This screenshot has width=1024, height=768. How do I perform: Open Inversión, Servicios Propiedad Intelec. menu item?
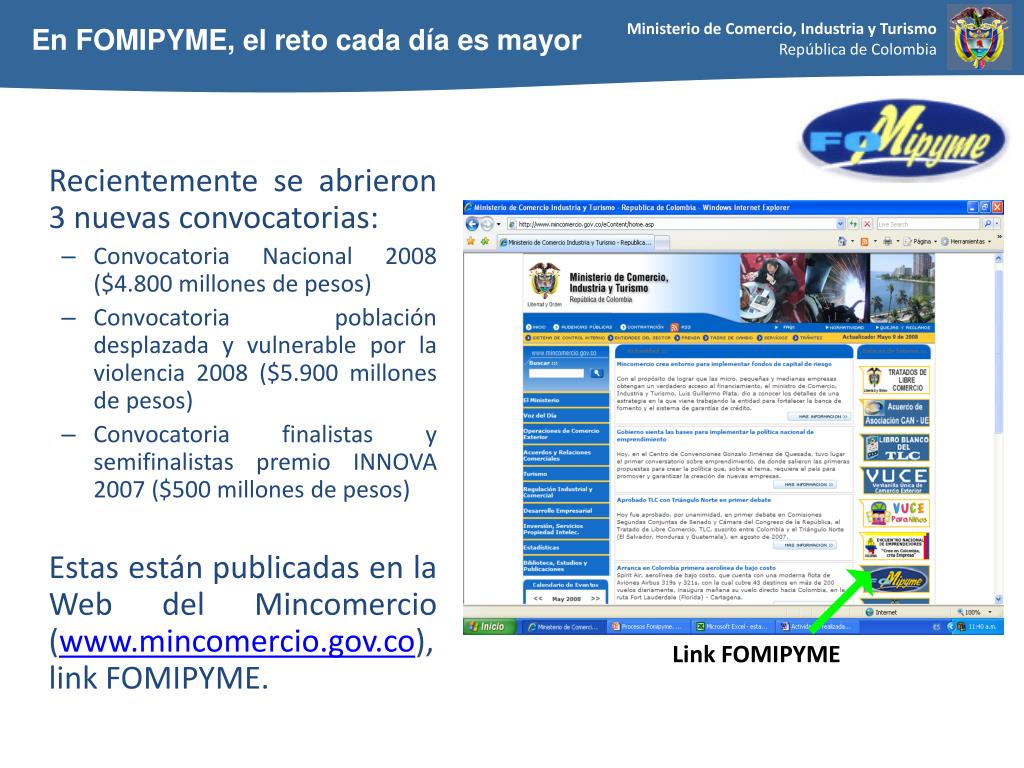tap(566, 529)
